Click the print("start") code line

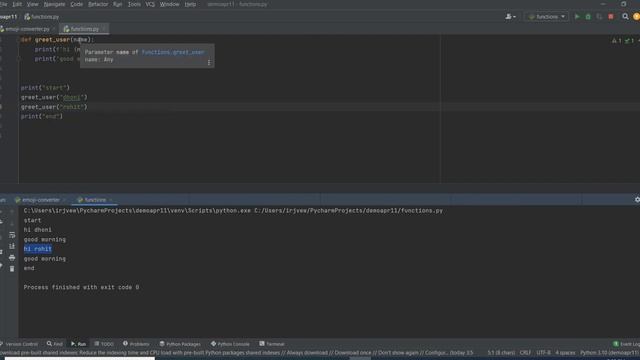45,88
